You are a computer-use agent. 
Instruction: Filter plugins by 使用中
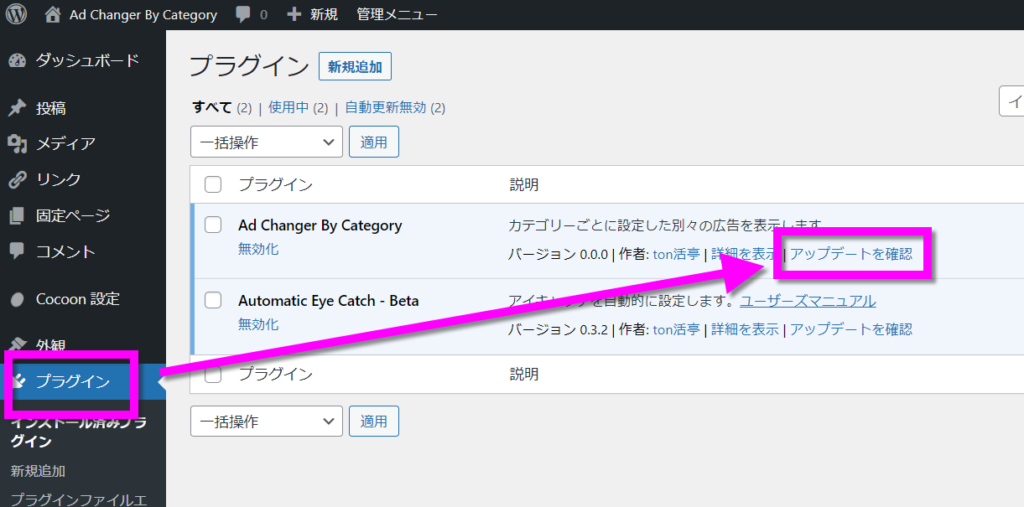coord(288,108)
